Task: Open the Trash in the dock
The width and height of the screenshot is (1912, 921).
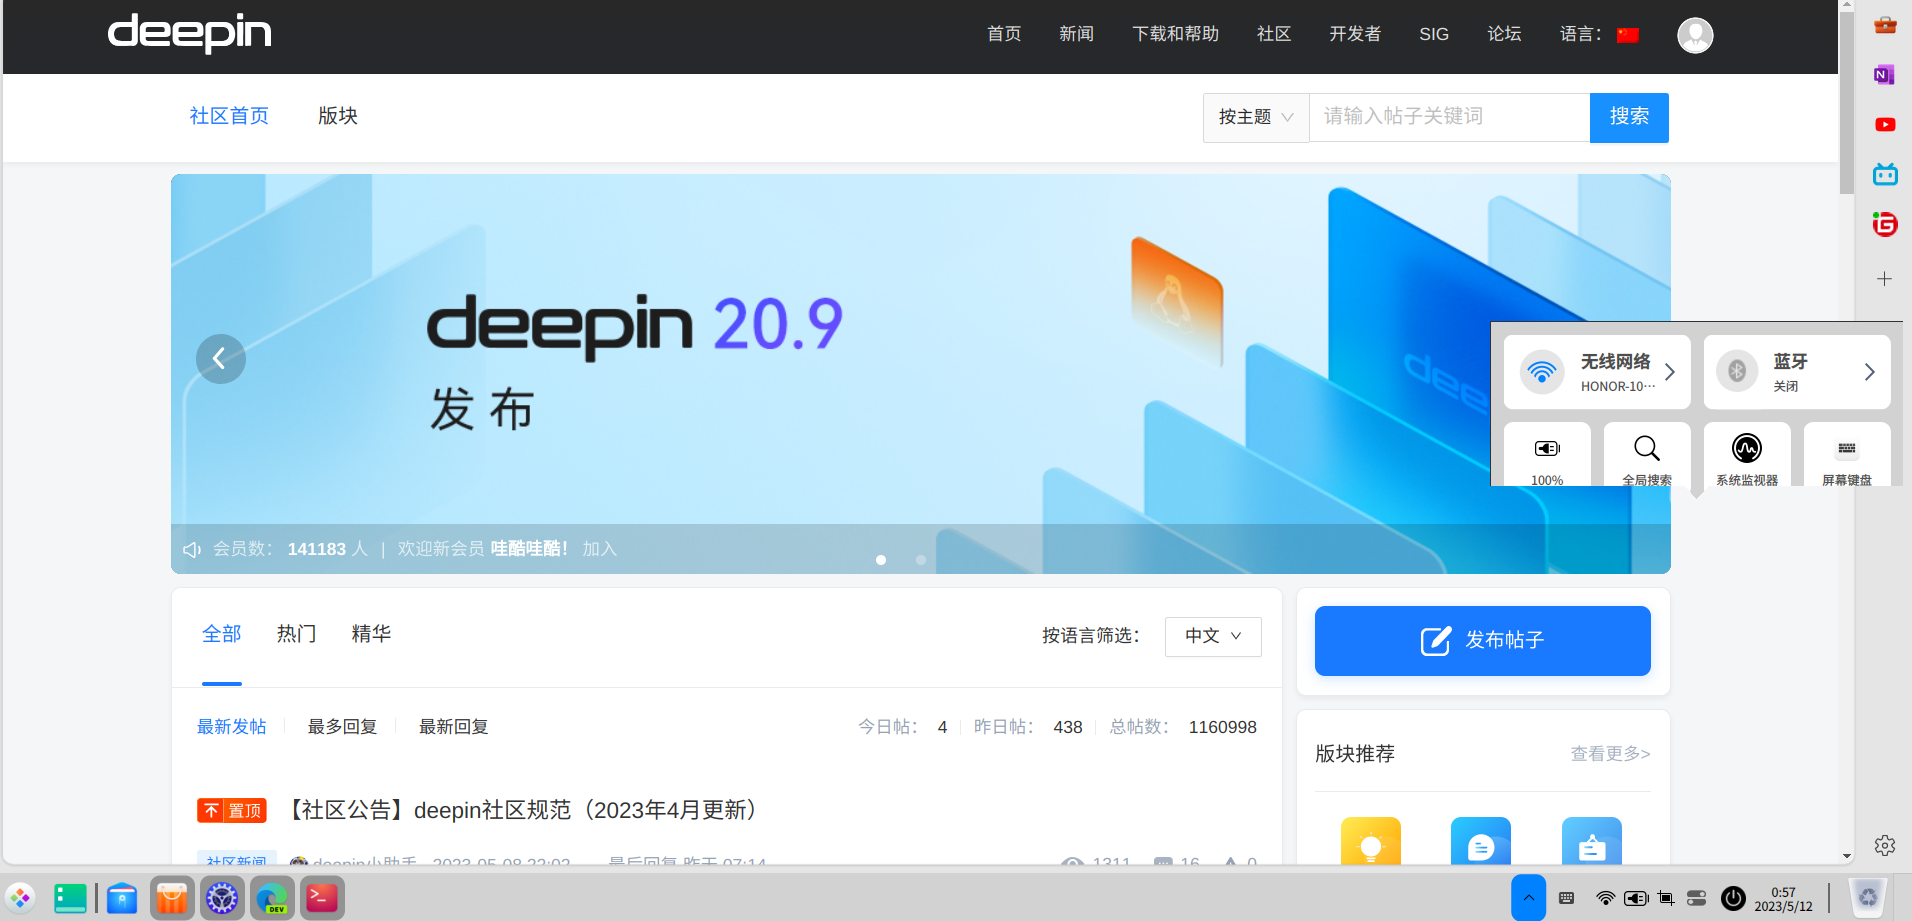Action: (x=1867, y=898)
